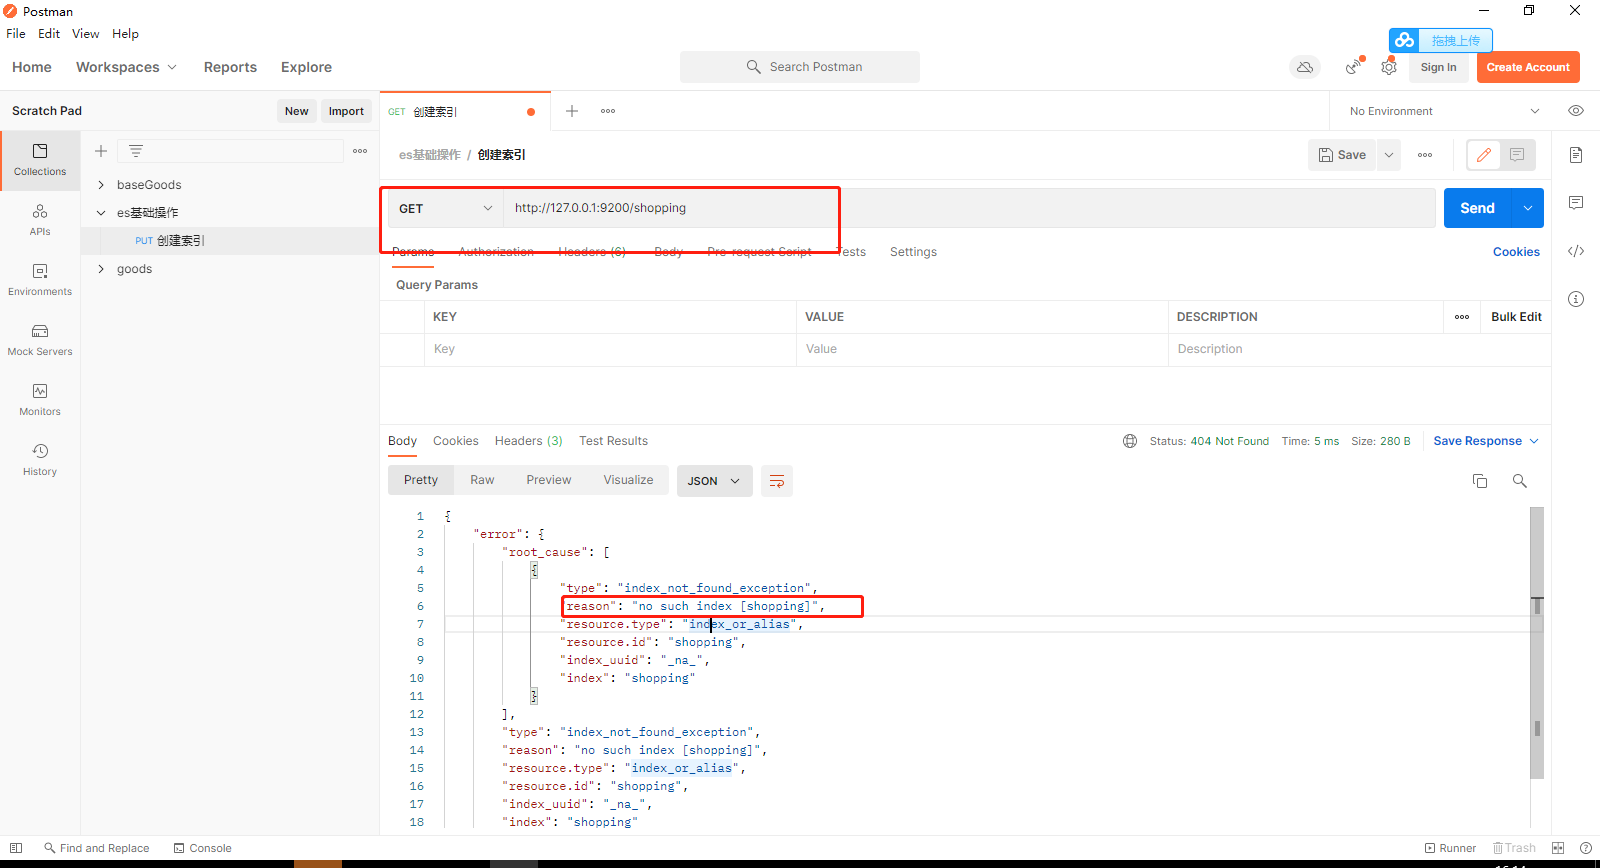
Task: Expand the goods collection
Action: [101, 269]
